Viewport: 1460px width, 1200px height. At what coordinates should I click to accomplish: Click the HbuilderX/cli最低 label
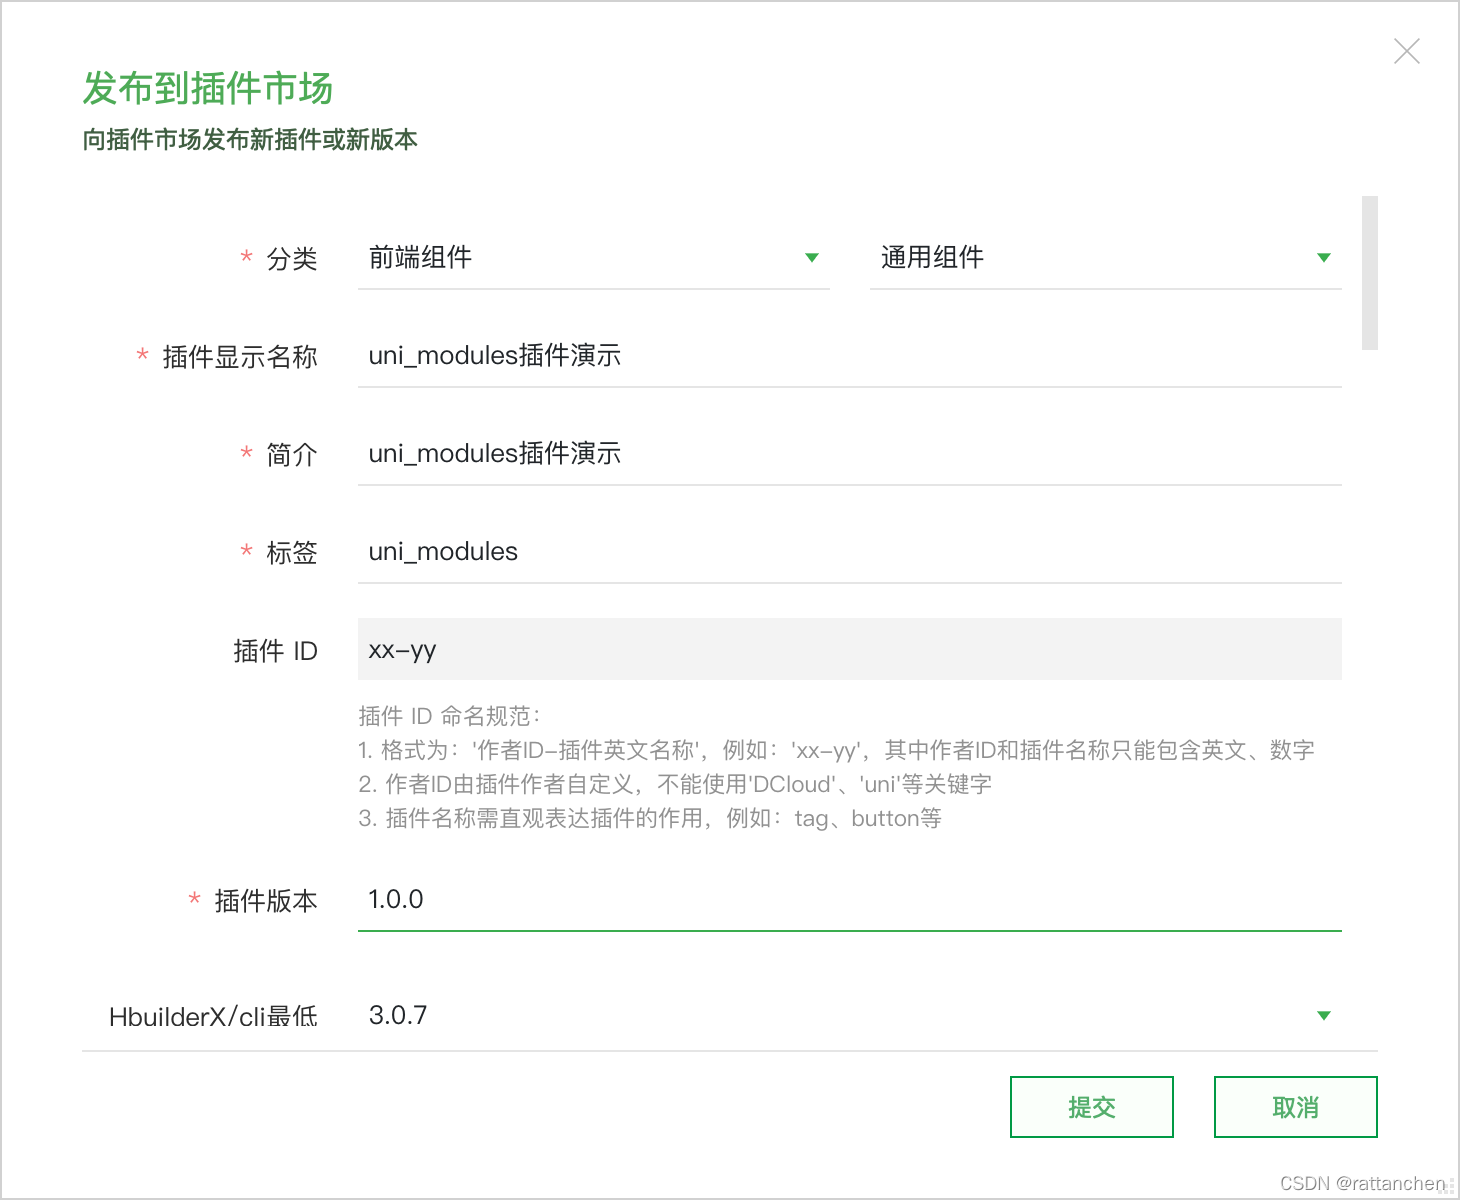pos(213,1017)
